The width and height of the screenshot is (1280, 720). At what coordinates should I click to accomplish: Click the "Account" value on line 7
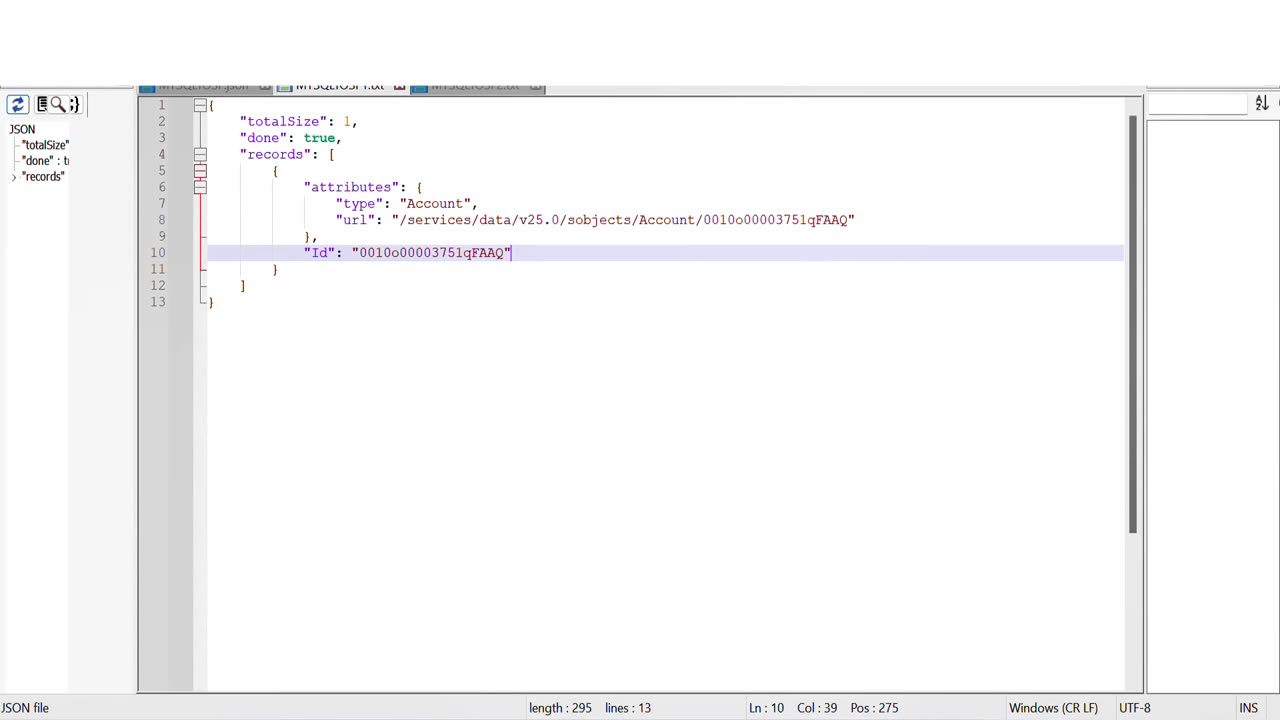point(435,203)
